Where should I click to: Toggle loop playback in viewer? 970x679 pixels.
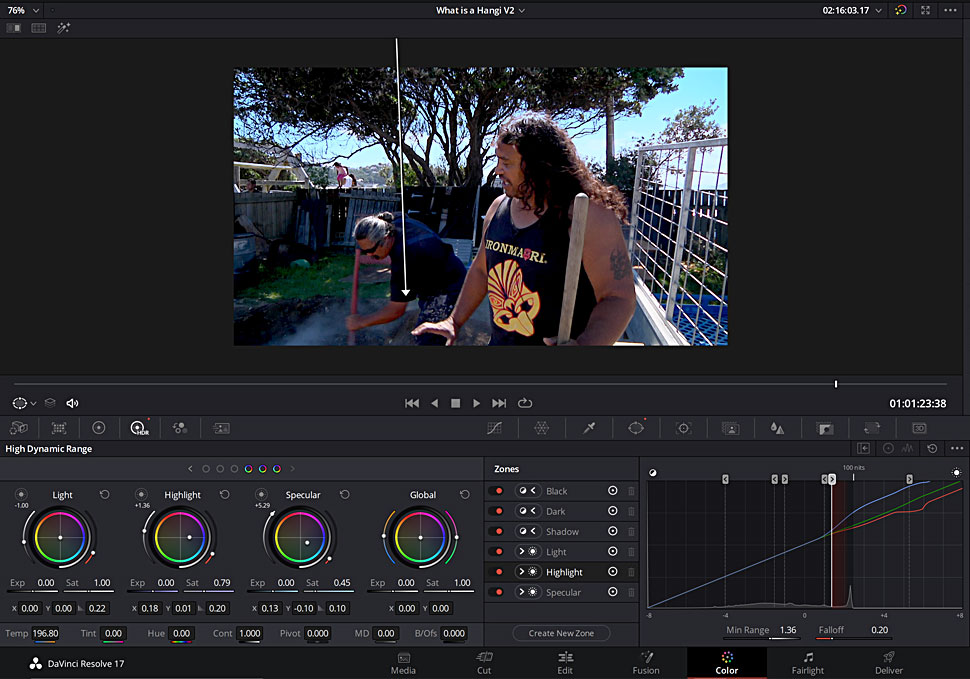pos(525,403)
